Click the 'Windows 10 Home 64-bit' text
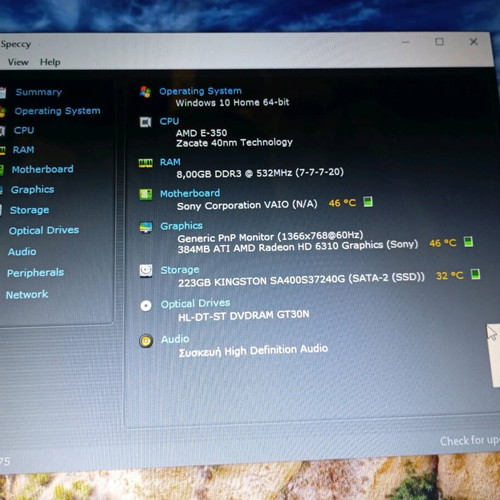 coord(232,103)
